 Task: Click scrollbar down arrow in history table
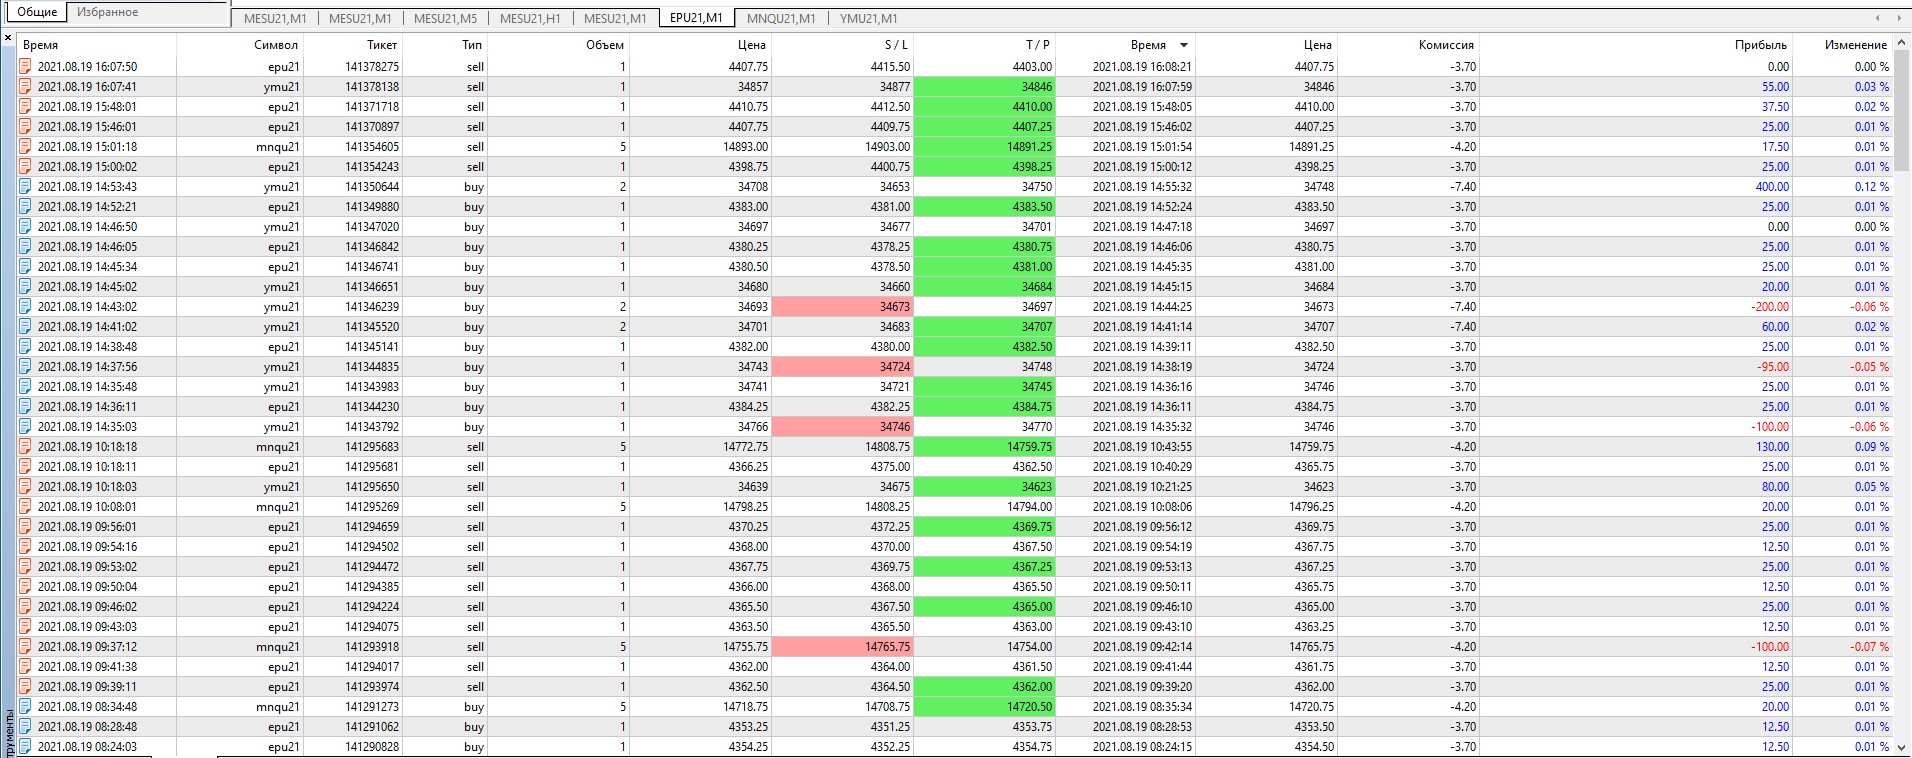pyautogui.click(x=1901, y=748)
